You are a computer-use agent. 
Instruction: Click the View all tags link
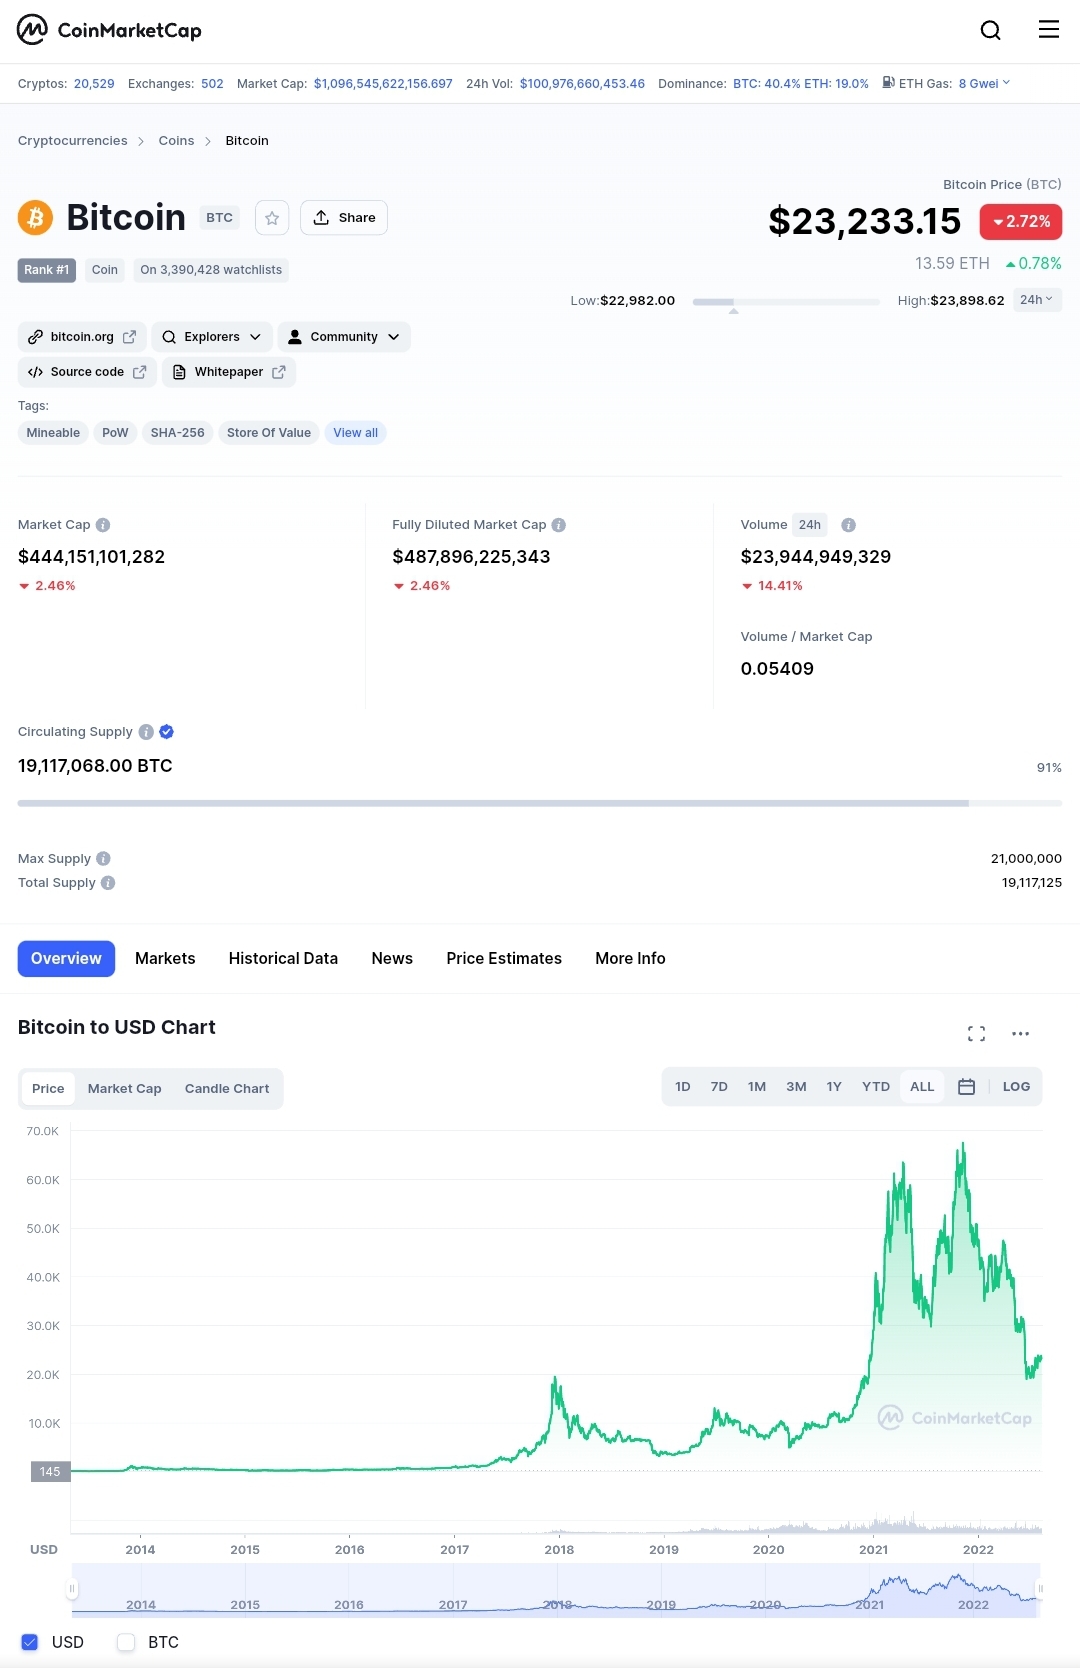point(356,433)
